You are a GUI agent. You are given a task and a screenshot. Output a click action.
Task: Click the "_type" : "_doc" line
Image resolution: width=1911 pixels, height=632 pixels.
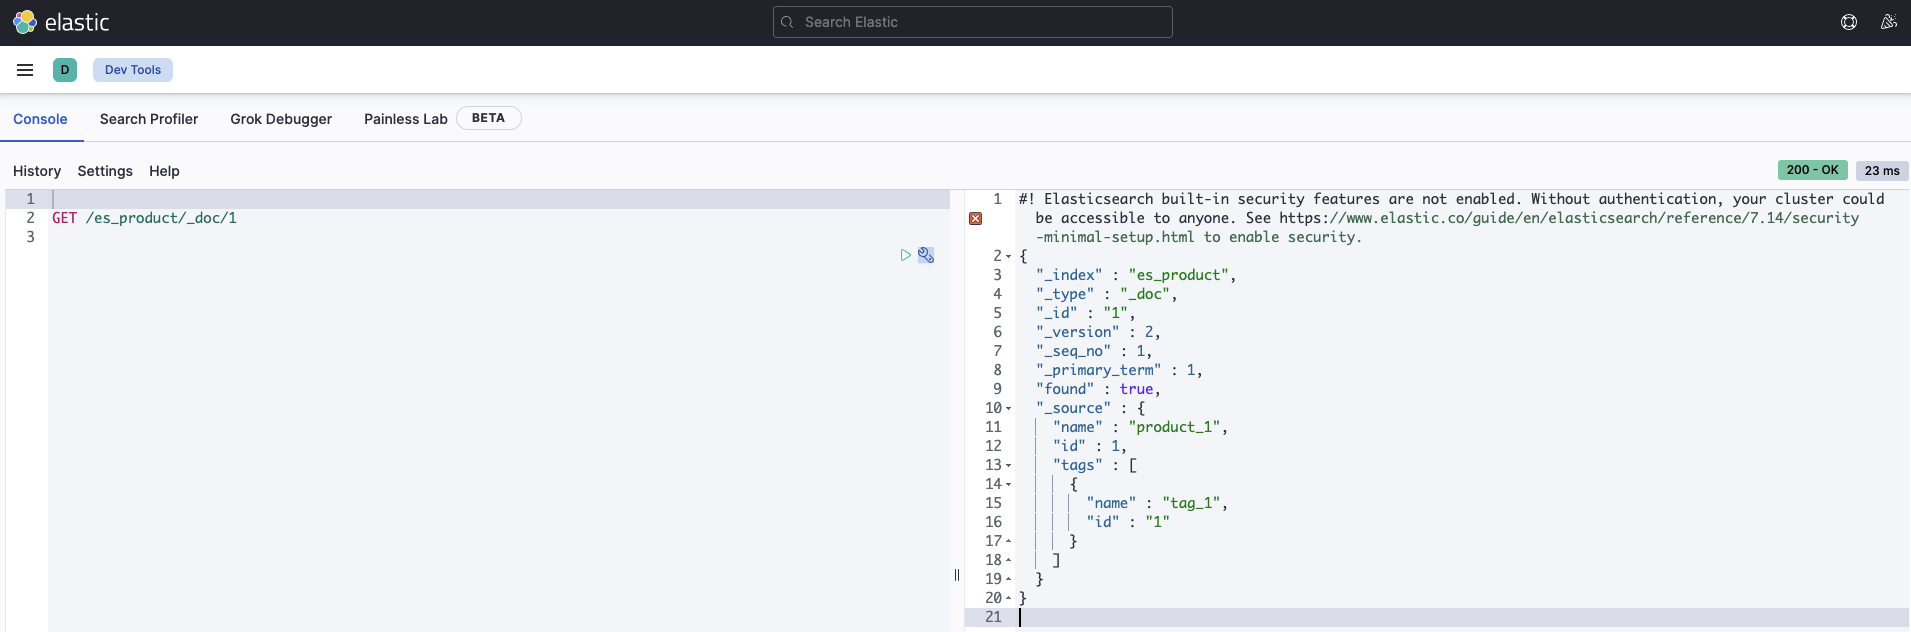pyautogui.click(x=1106, y=294)
